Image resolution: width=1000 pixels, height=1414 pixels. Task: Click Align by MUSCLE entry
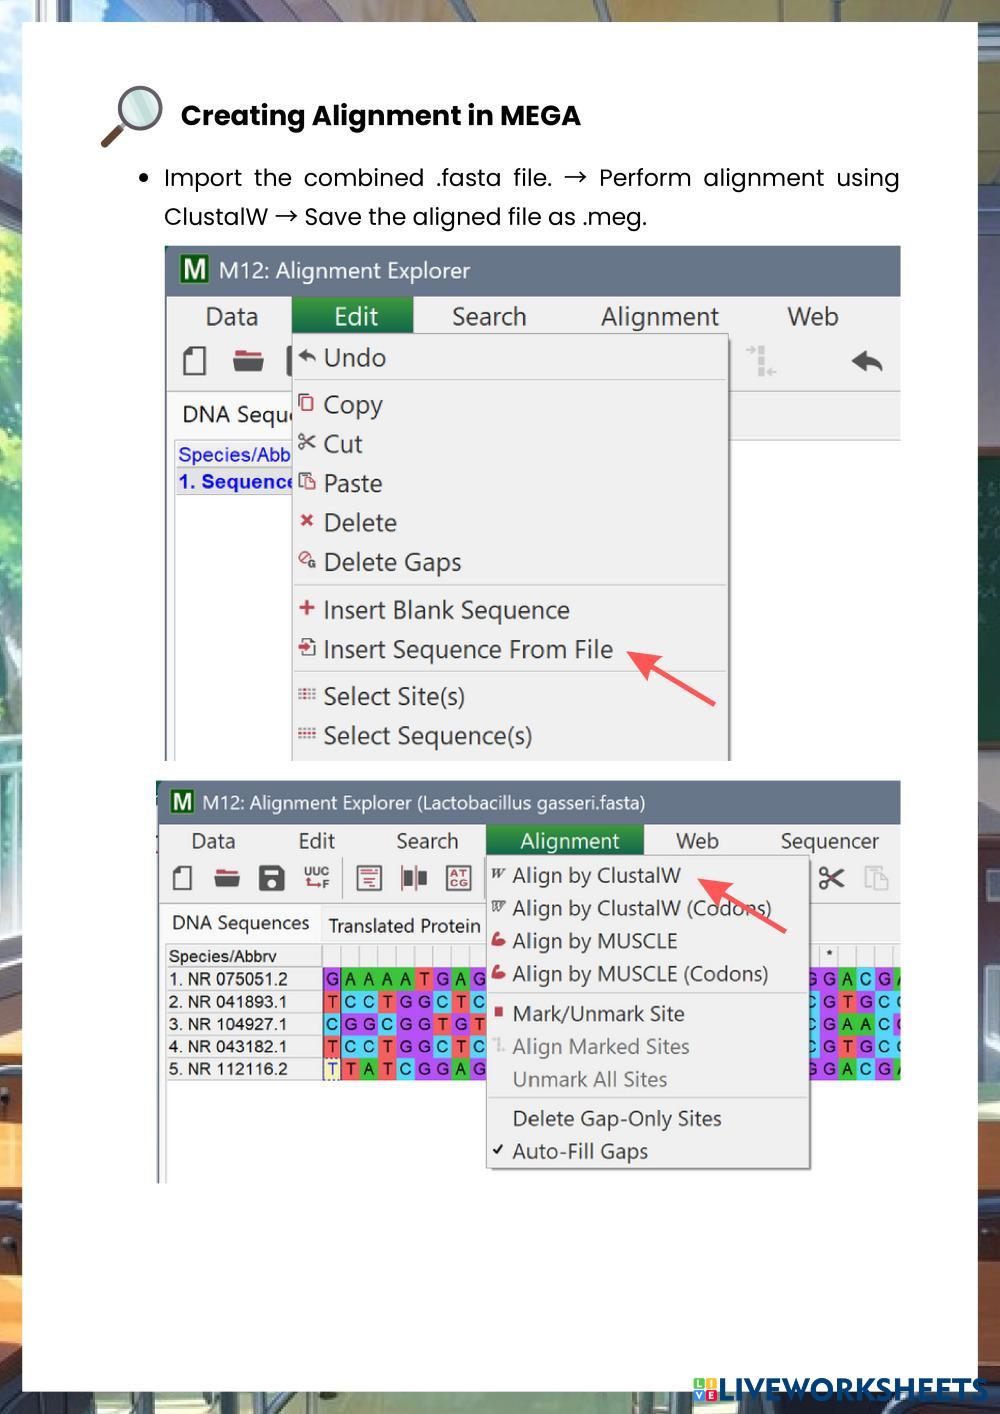coord(594,941)
